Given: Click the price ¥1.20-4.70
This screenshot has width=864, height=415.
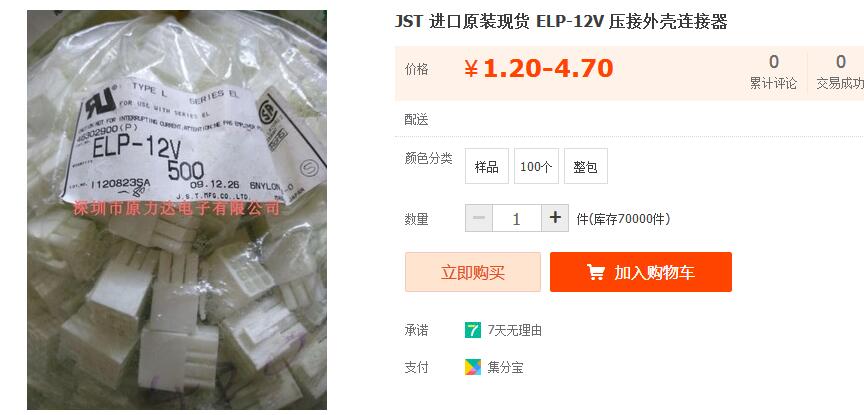Looking at the screenshot, I should (538, 69).
